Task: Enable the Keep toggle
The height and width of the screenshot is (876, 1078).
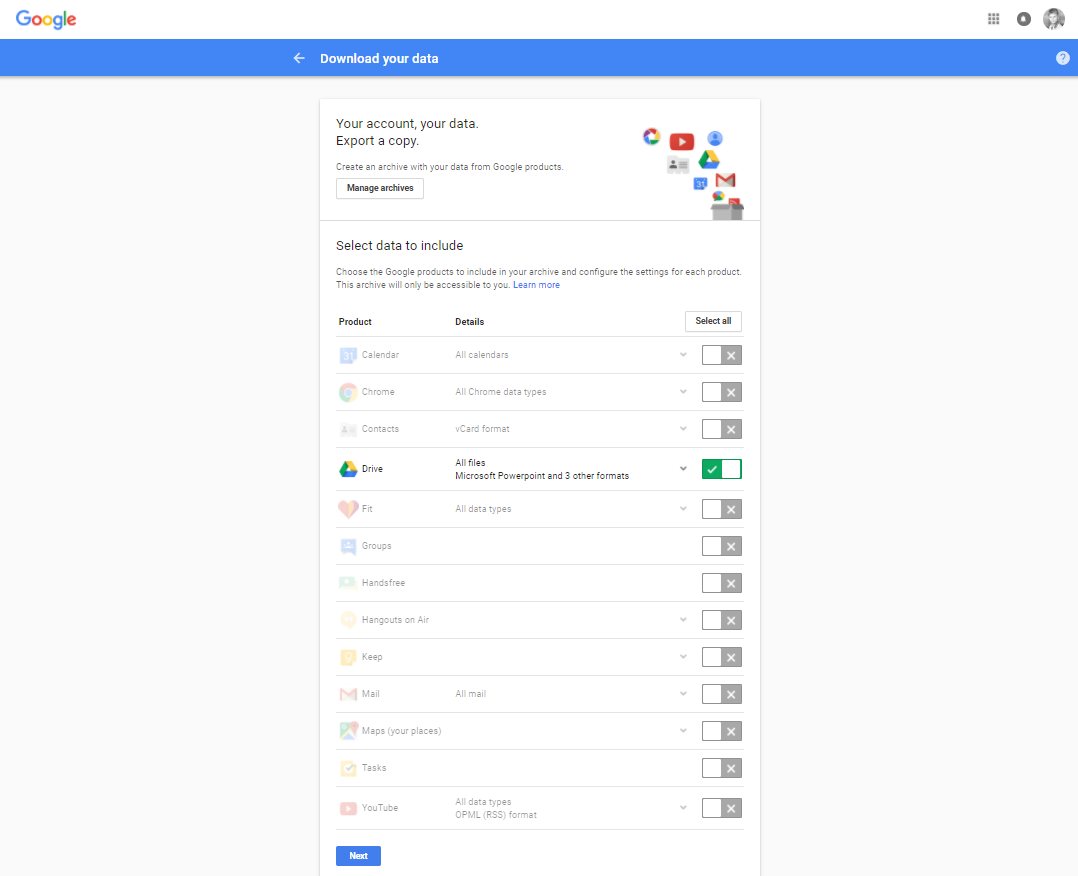Action: pyautogui.click(x=722, y=658)
